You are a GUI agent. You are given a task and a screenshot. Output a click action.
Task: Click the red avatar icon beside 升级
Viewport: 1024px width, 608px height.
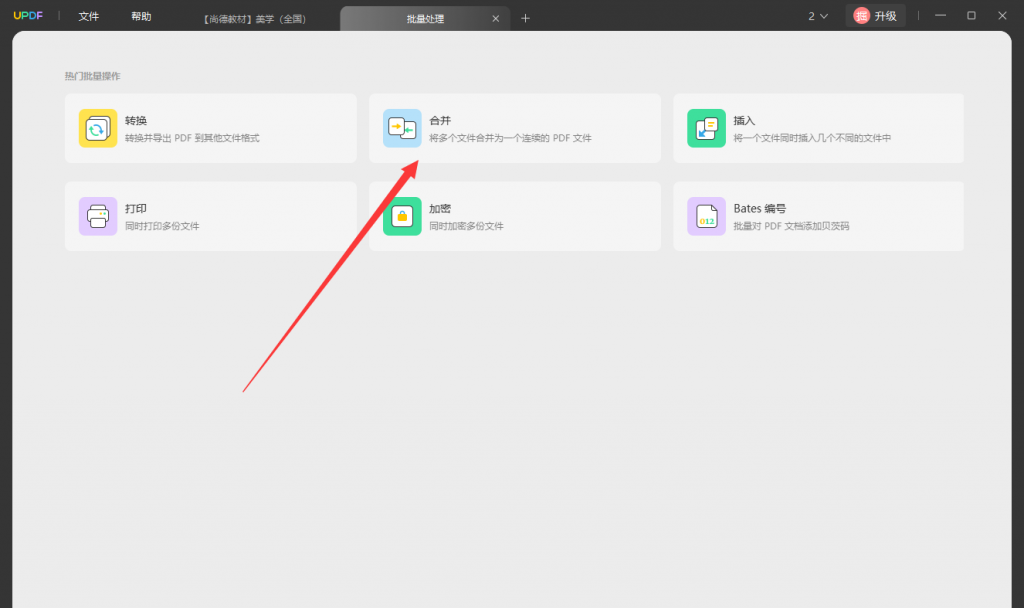coord(861,16)
